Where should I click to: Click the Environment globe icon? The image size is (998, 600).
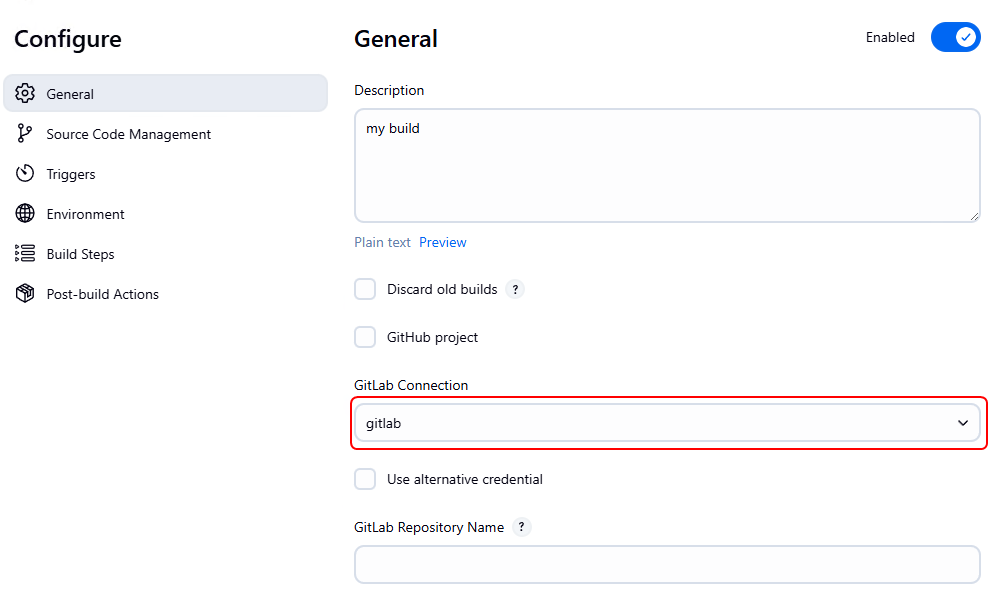25,214
